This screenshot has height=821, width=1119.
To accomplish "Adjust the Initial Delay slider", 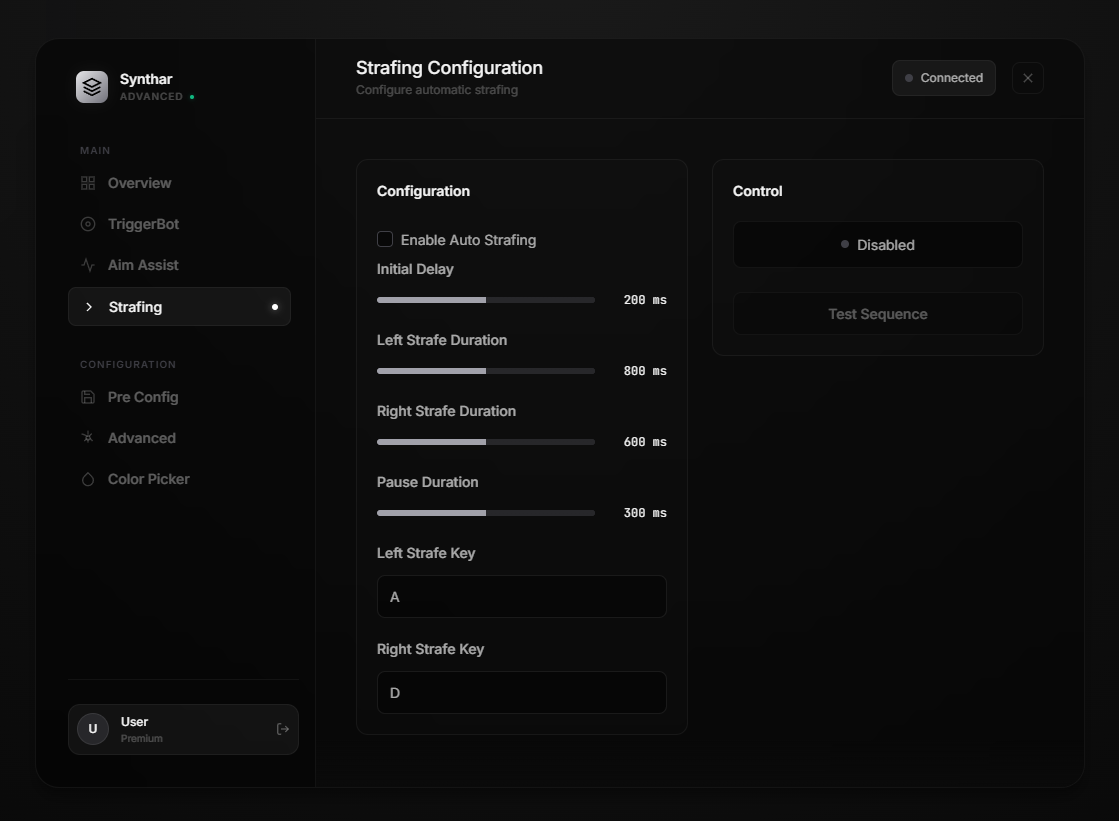I will click(485, 299).
